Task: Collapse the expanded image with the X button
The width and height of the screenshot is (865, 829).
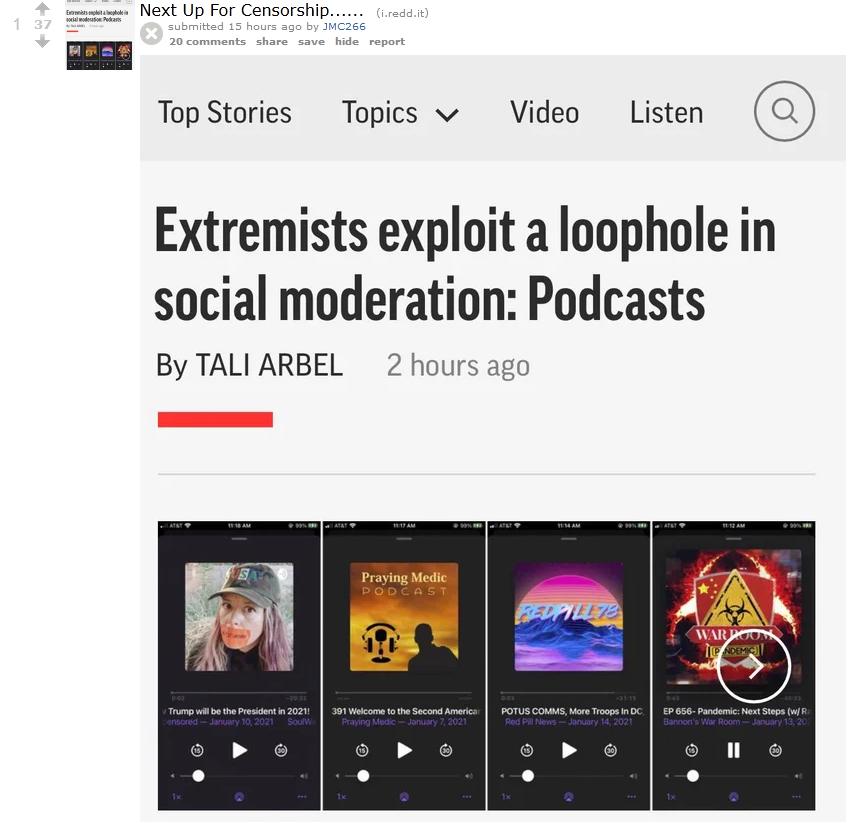Action: pyautogui.click(x=151, y=34)
